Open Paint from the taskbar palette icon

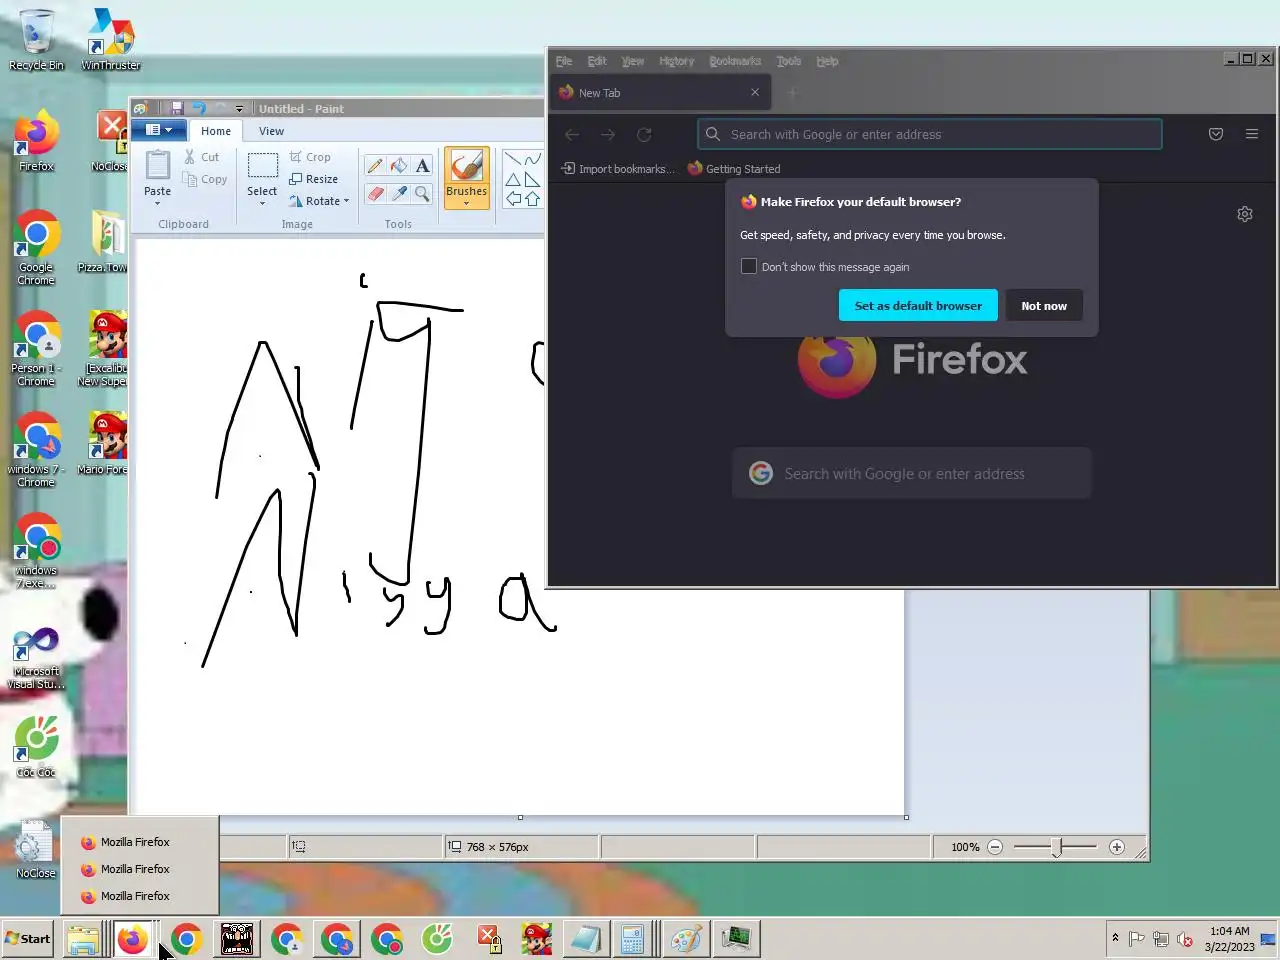click(686, 939)
